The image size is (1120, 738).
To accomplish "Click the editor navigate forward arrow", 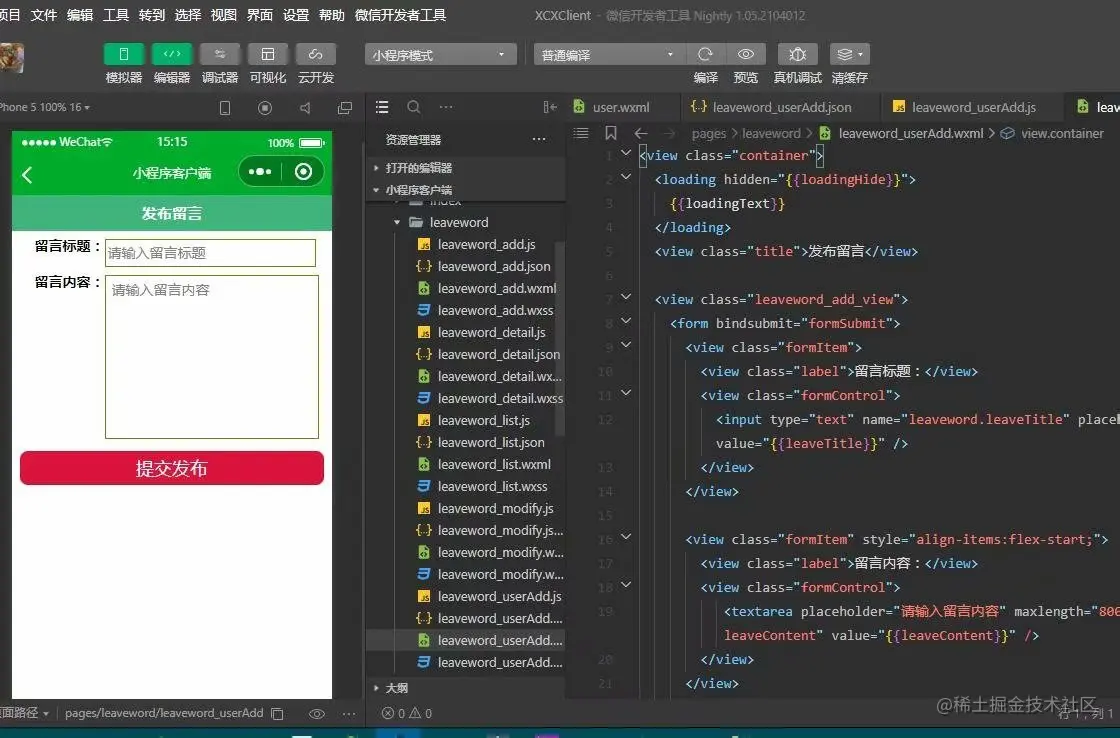I will (669, 133).
